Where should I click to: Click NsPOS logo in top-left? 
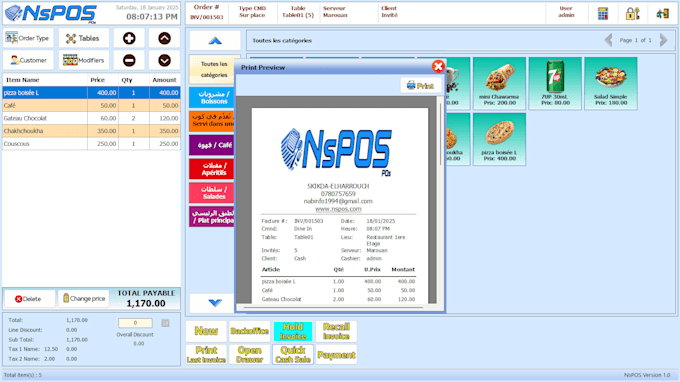click(x=51, y=13)
